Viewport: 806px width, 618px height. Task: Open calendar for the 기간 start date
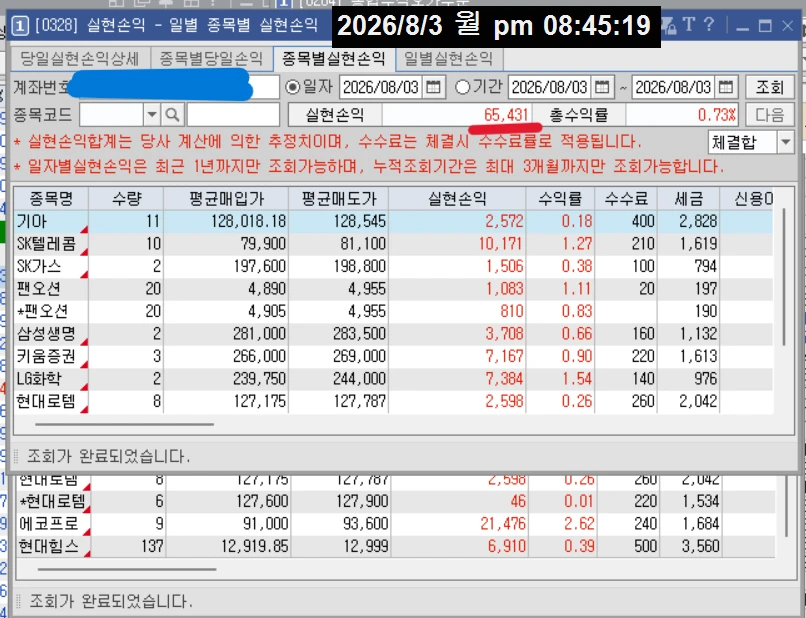coord(602,87)
